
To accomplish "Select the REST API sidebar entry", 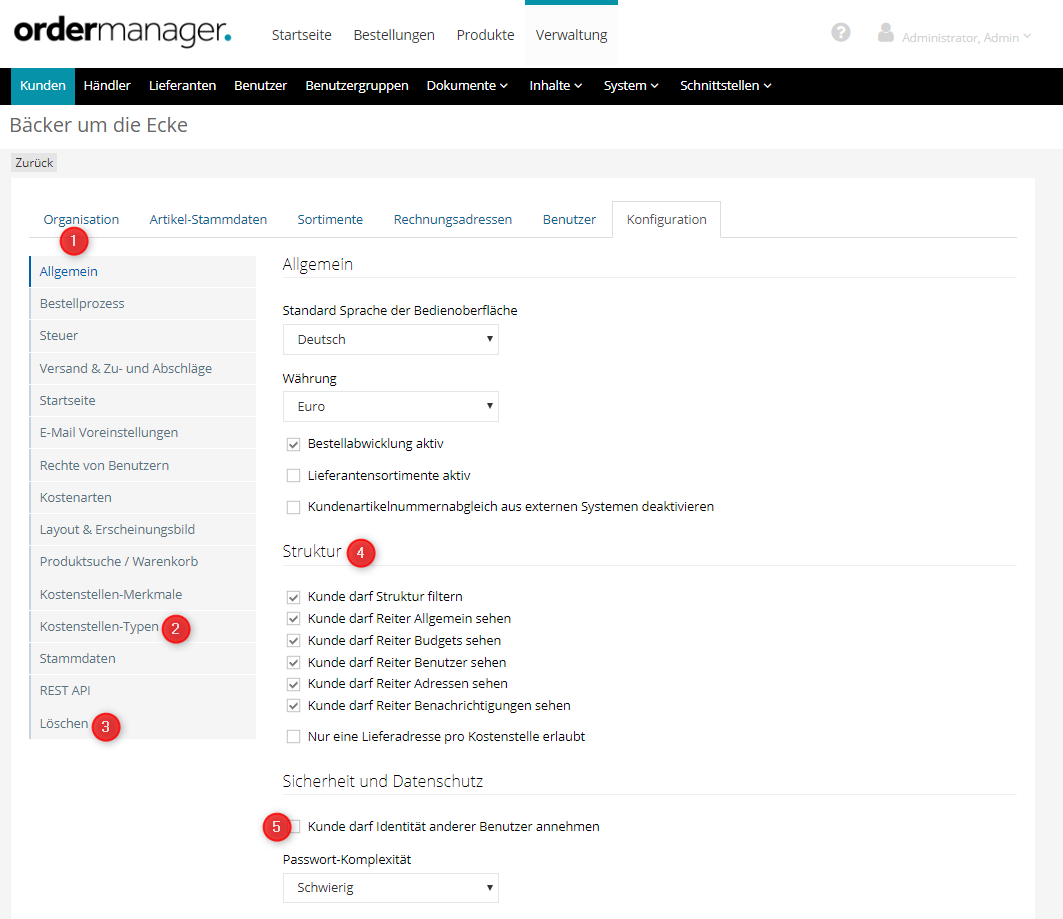I will (x=65, y=691).
